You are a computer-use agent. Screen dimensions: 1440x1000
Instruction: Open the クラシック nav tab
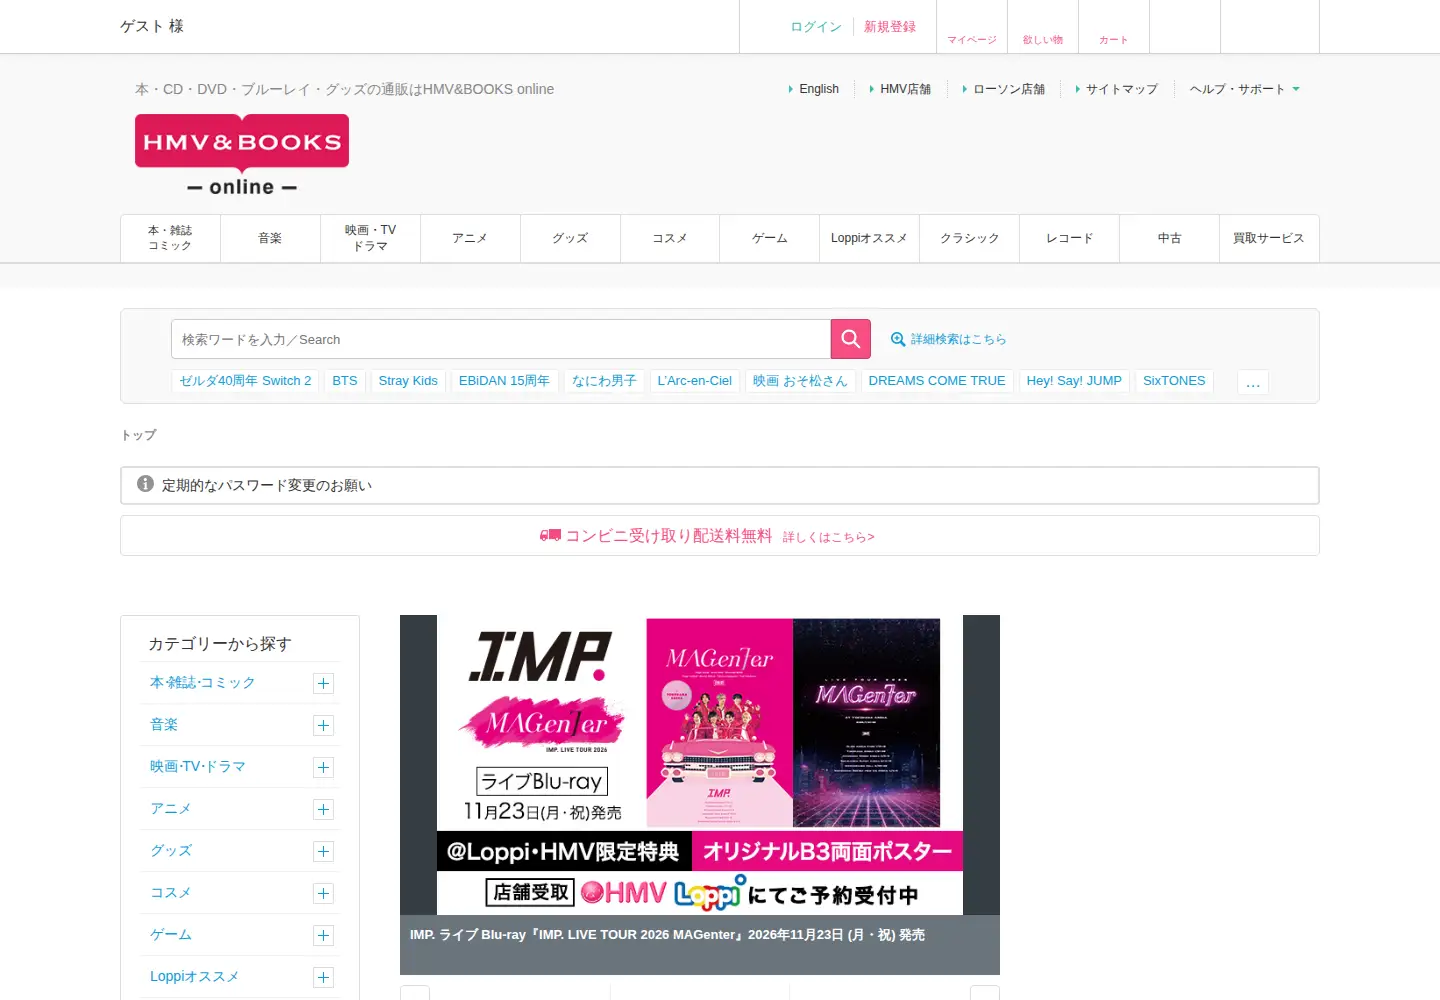click(x=969, y=238)
